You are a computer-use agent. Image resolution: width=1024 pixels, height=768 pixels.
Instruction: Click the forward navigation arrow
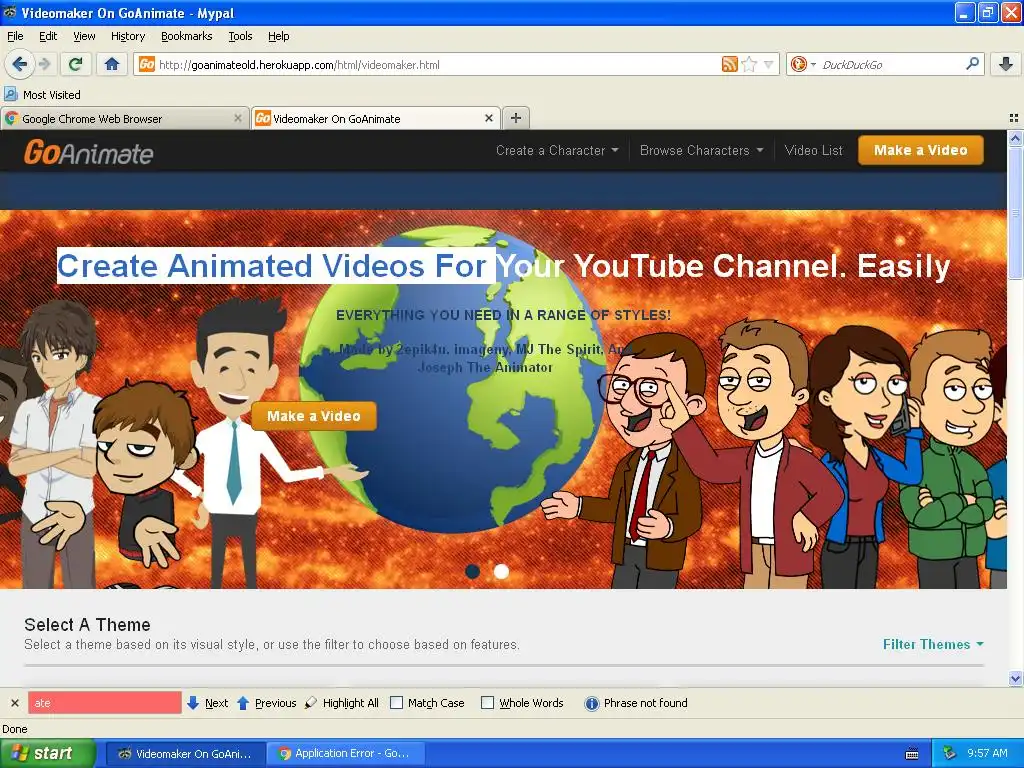tap(44, 64)
